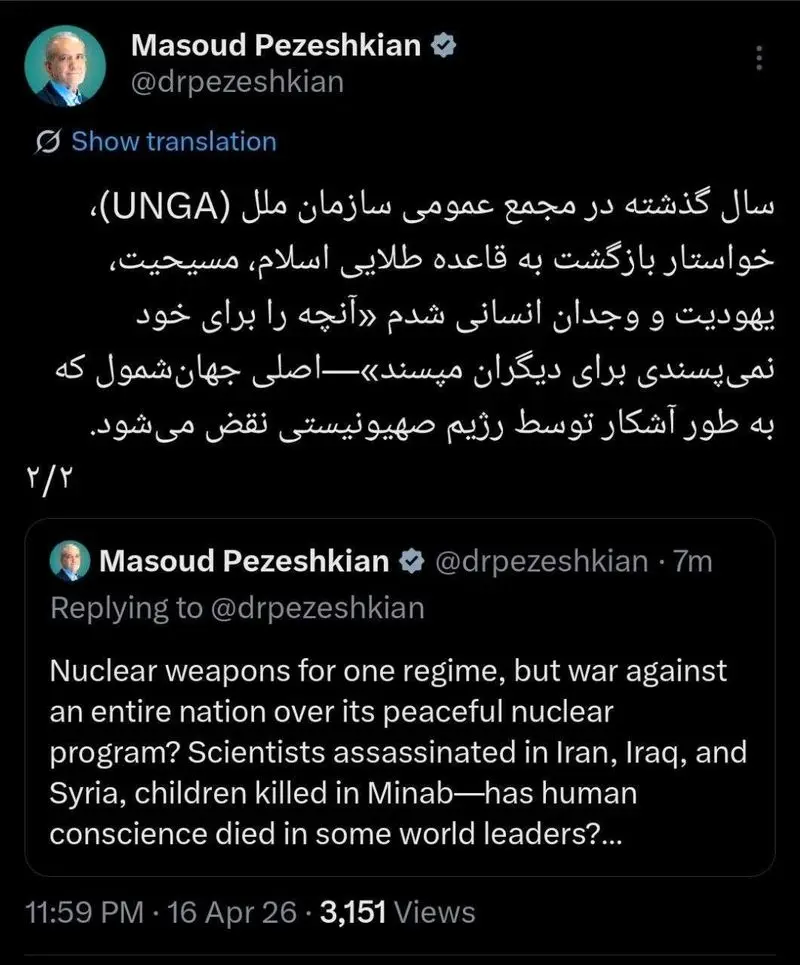Viewport: 800px width, 965px height.
Task: Click the author name in the quoted tweet
Action: 246,562
